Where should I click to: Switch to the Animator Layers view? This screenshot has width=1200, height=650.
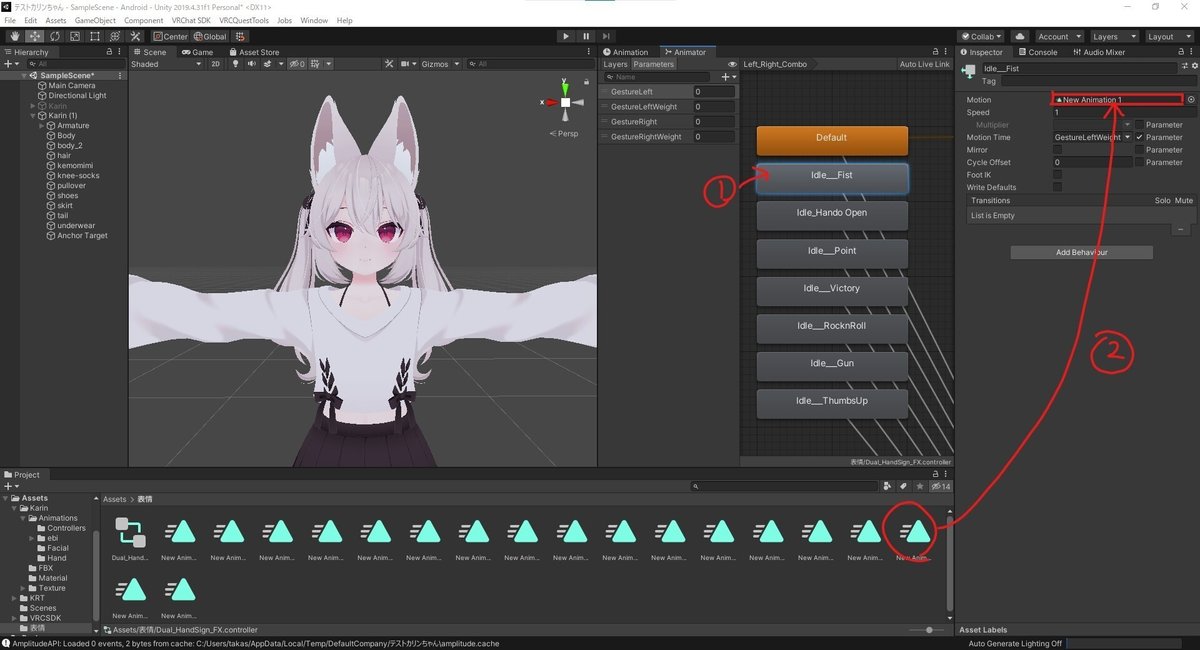pyautogui.click(x=615, y=64)
